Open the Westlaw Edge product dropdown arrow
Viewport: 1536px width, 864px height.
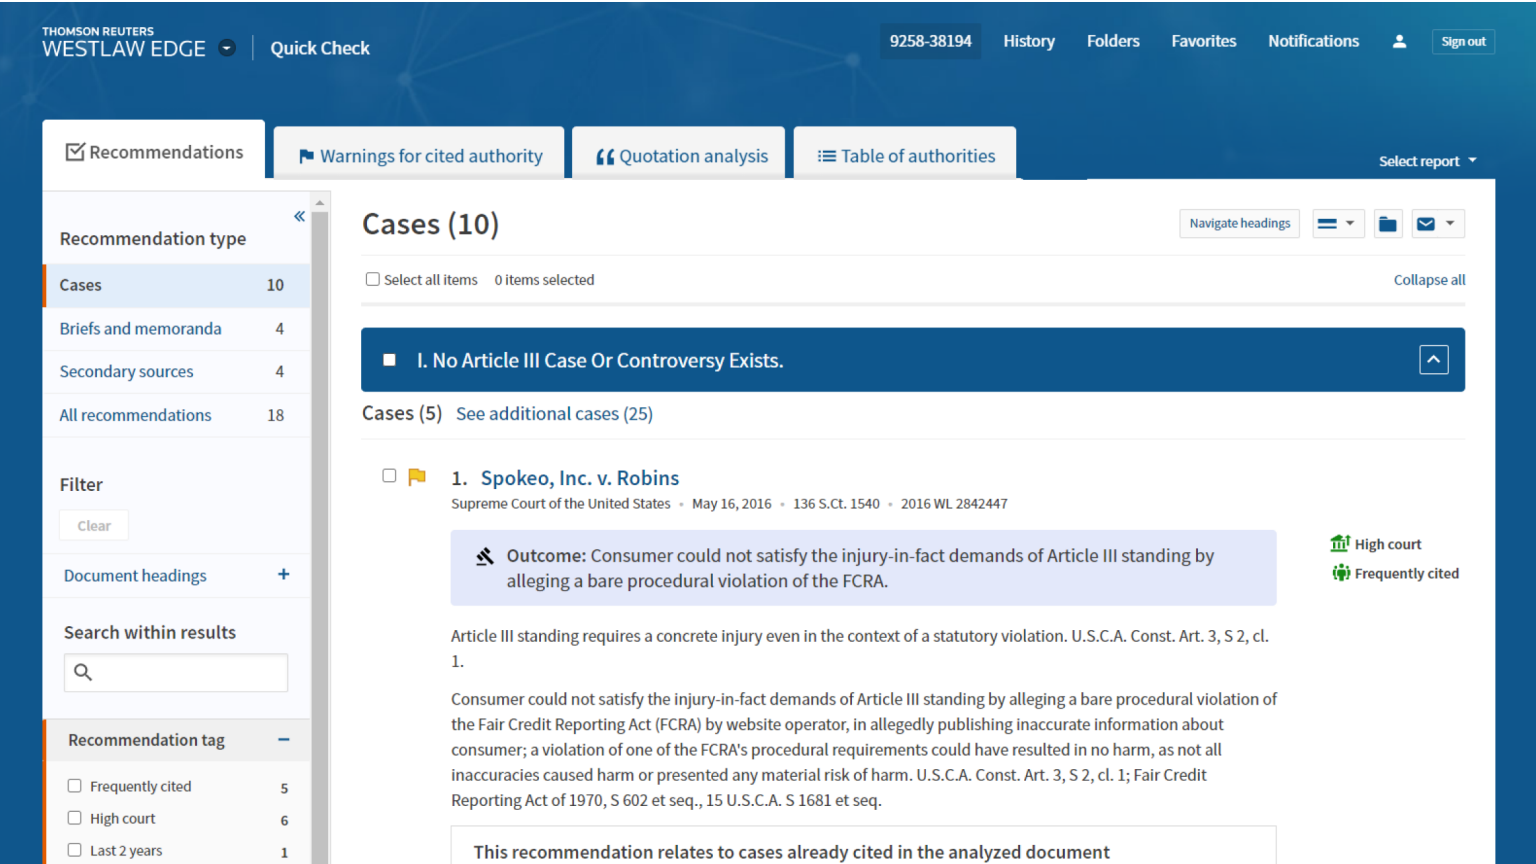(227, 48)
